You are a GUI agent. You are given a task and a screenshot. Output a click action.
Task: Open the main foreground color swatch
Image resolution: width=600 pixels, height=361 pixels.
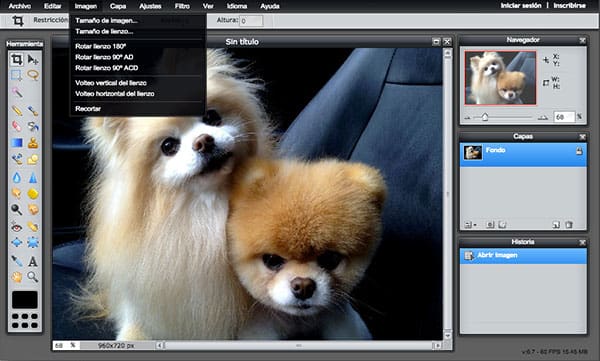pyautogui.click(x=25, y=299)
